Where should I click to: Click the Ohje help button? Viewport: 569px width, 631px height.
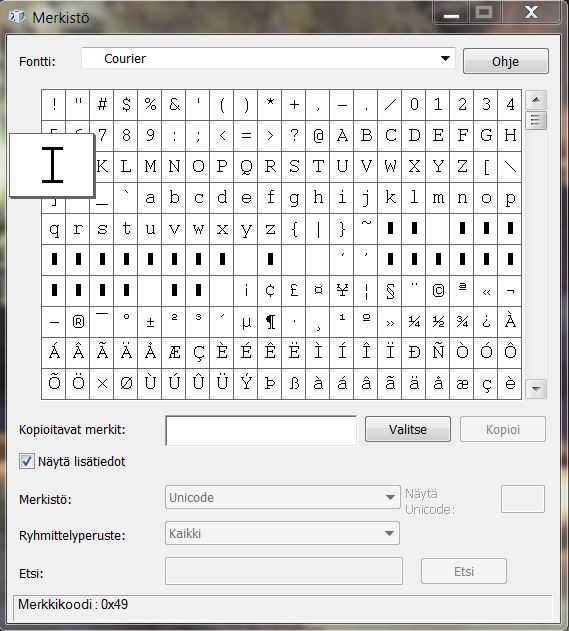click(505, 61)
